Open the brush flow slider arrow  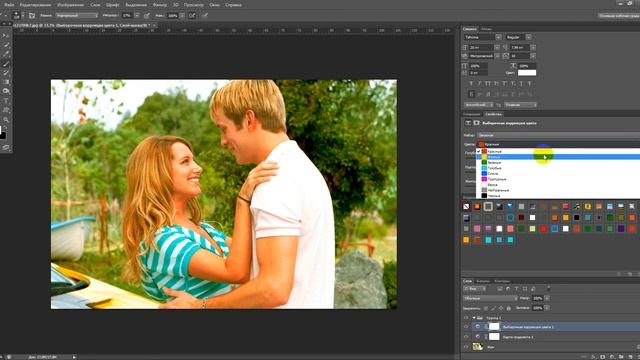(182, 16)
